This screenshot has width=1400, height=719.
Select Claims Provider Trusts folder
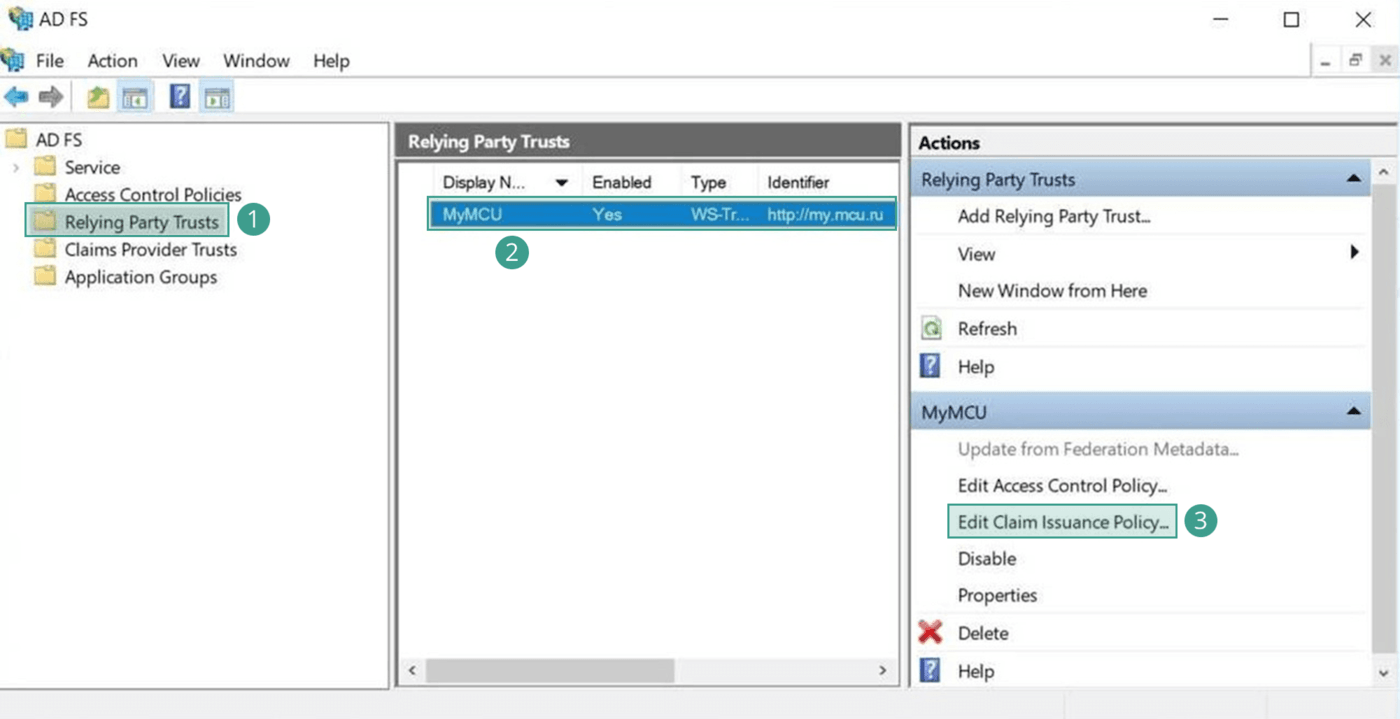point(150,250)
